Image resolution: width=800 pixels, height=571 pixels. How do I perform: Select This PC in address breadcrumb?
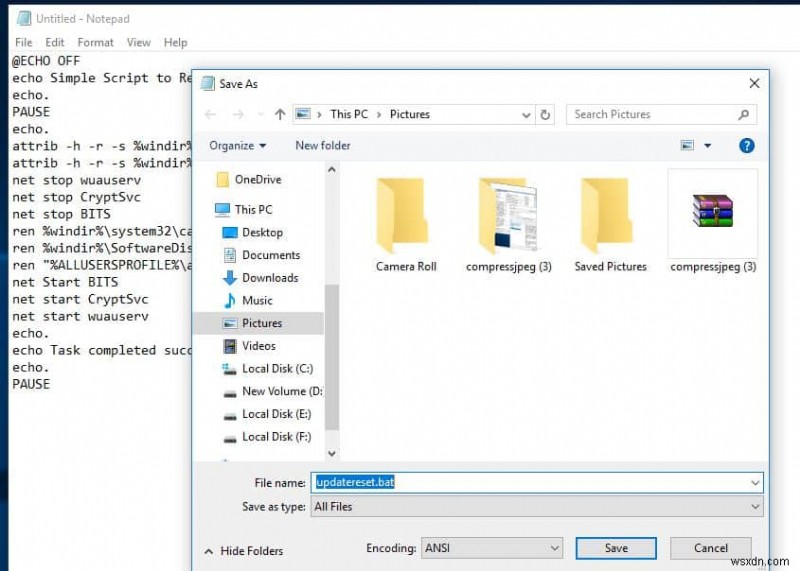(x=349, y=114)
